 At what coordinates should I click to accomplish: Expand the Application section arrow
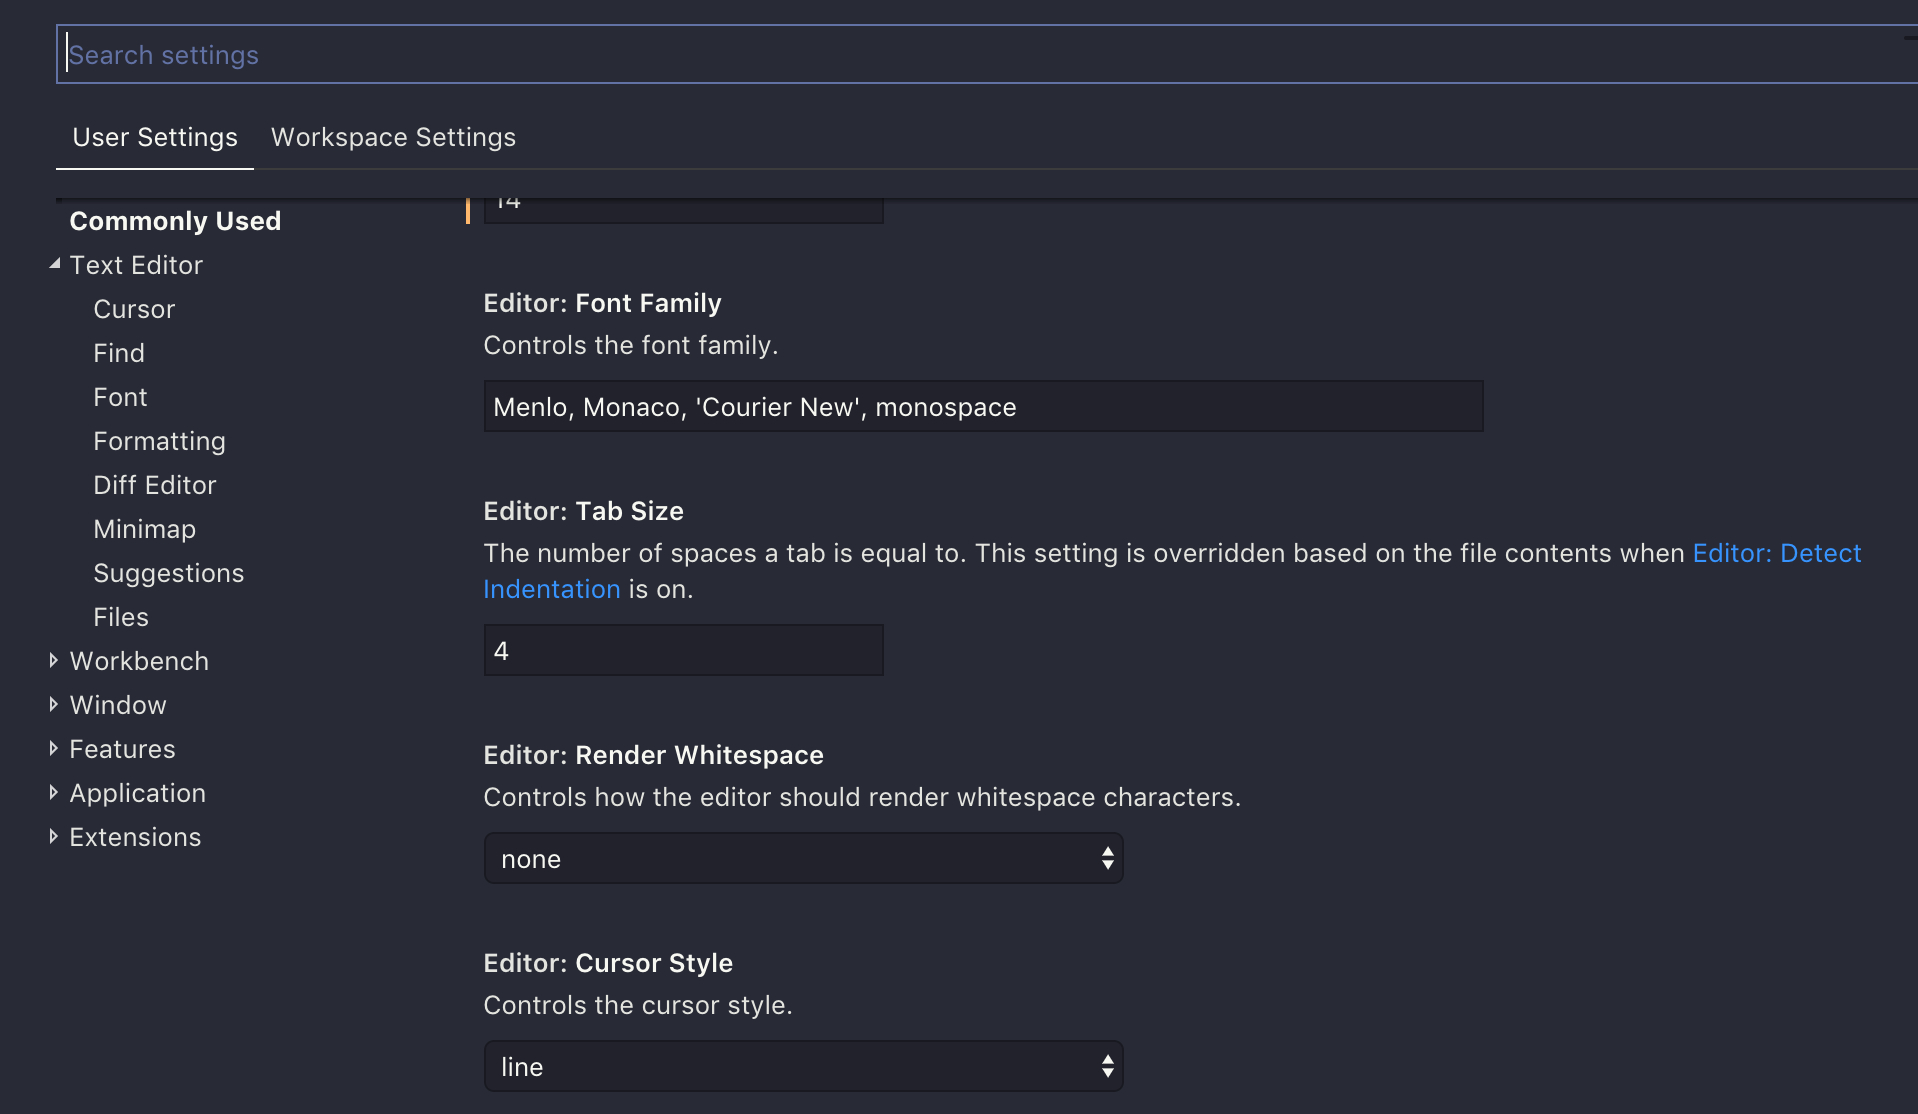[x=54, y=792]
